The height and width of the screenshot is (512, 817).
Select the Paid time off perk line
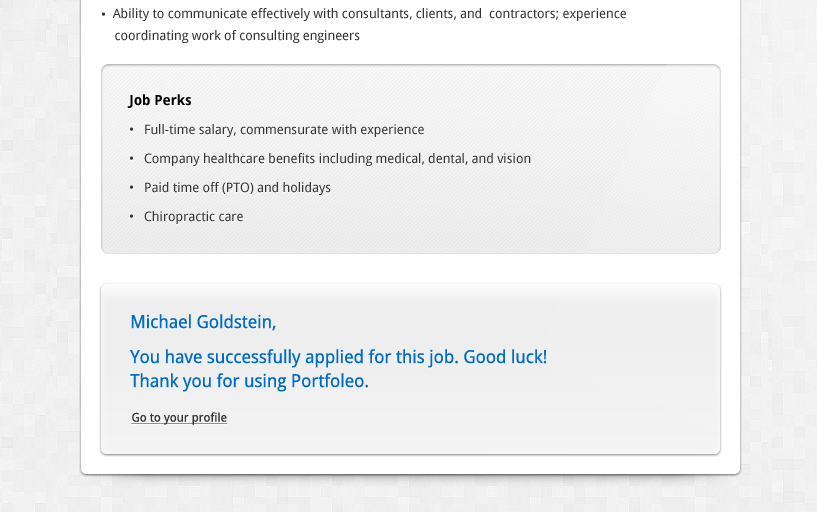click(x=237, y=188)
